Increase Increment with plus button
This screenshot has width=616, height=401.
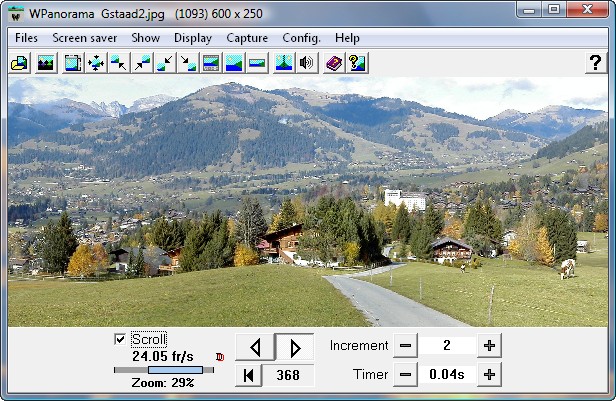490,346
